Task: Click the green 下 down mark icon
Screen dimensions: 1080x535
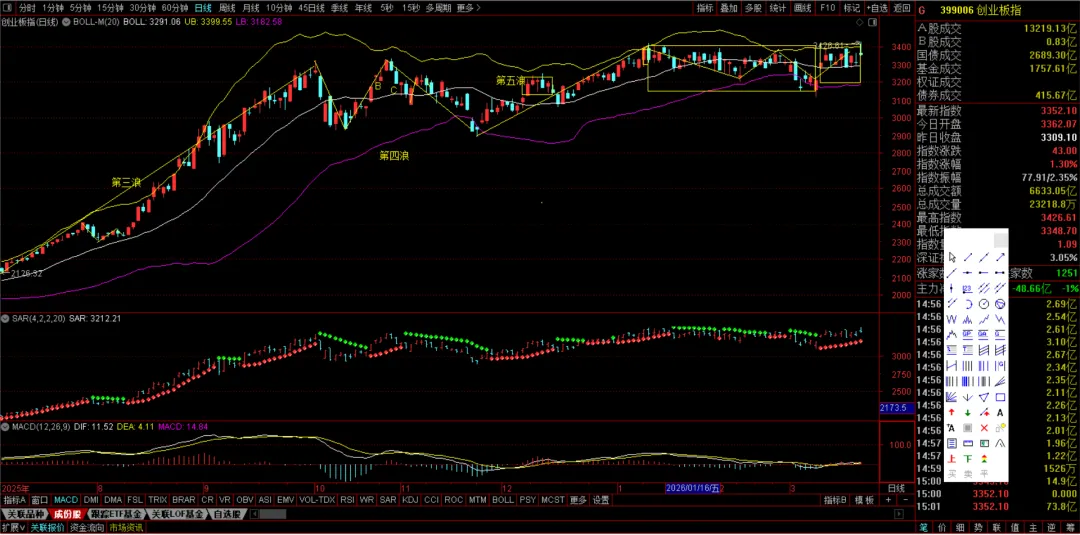Action: (x=968, y=459)
